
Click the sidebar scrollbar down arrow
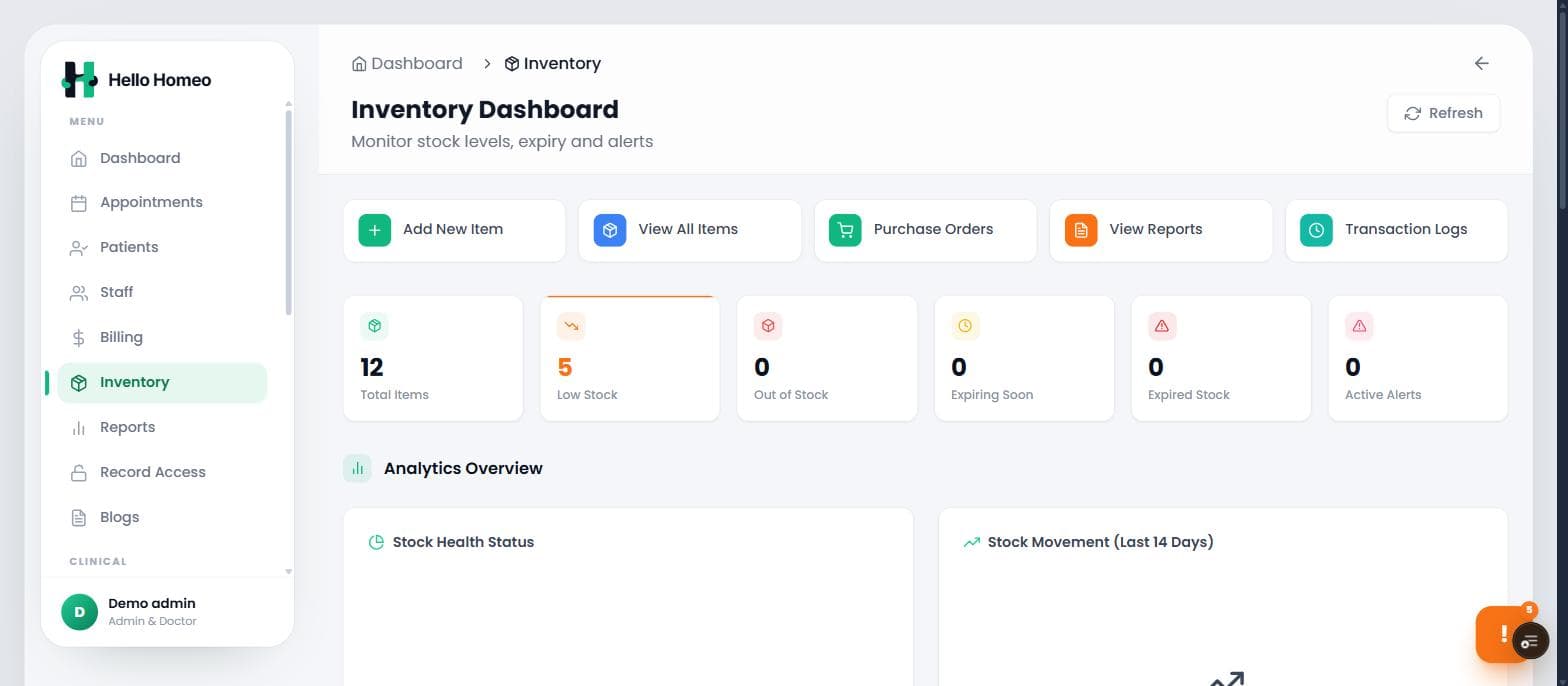coord(289,572)
